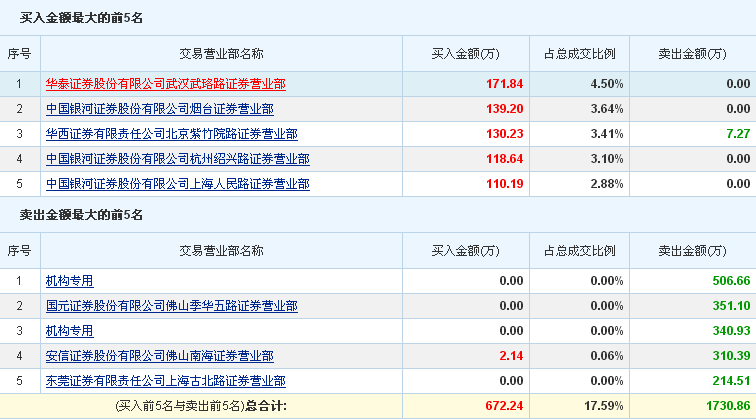The width and height of the screenshot is (756, 419).
Task: Click the 买入金额最大的前5名 heading
Action: 81,18
